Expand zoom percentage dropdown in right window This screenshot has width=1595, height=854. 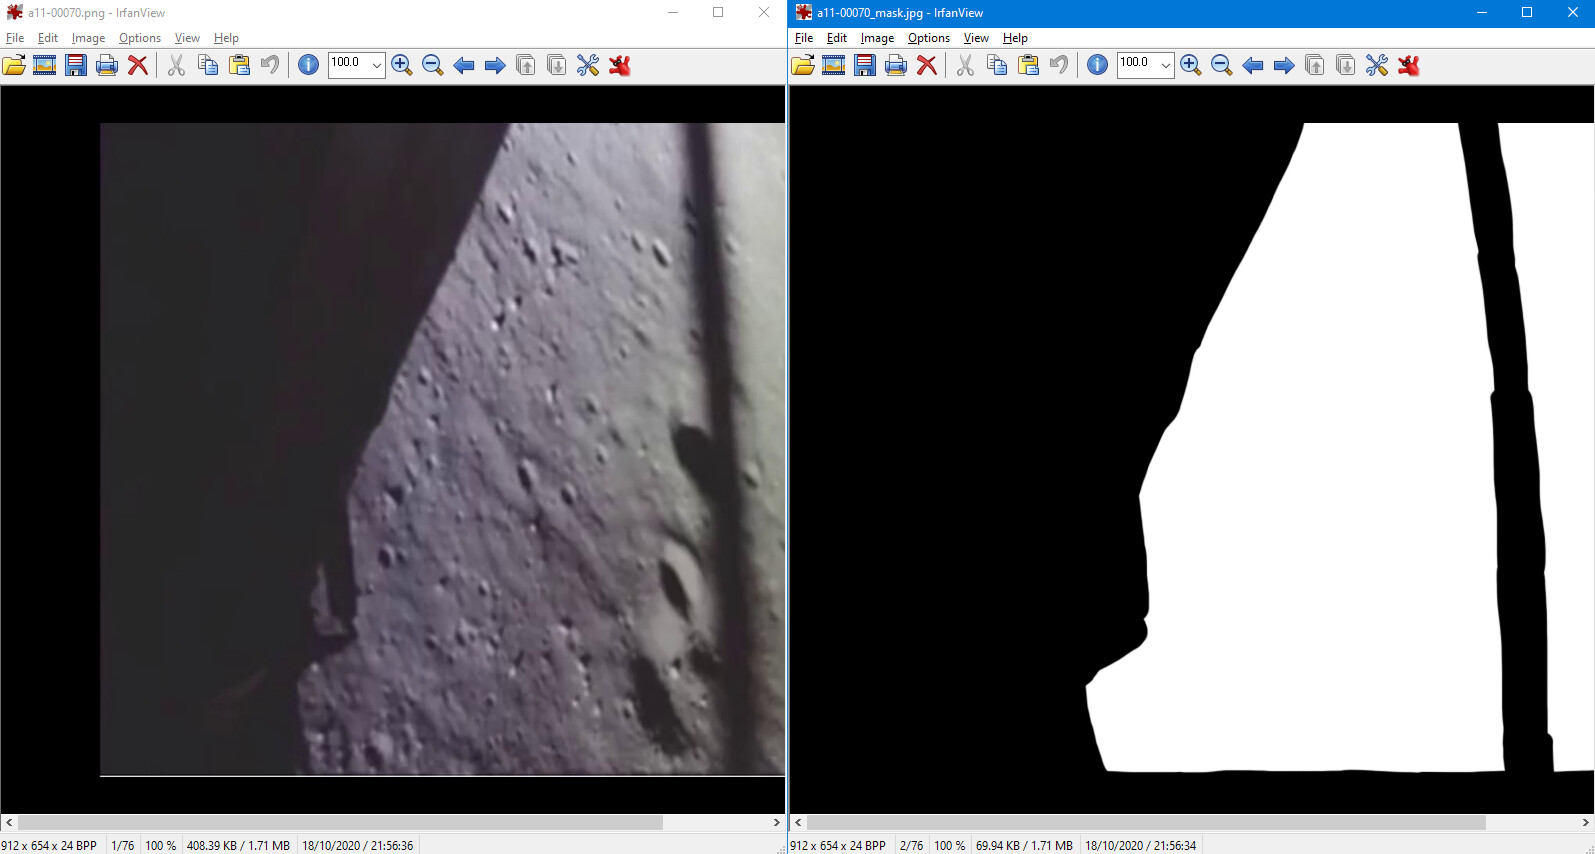point(1166,65)
